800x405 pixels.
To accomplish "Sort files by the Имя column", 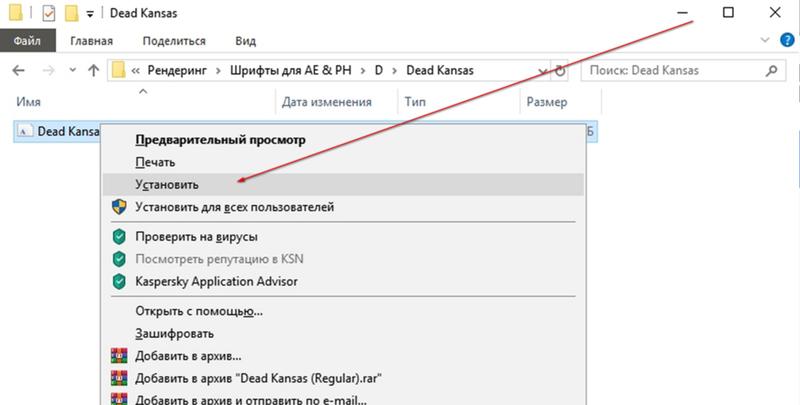I will (29, 102).
